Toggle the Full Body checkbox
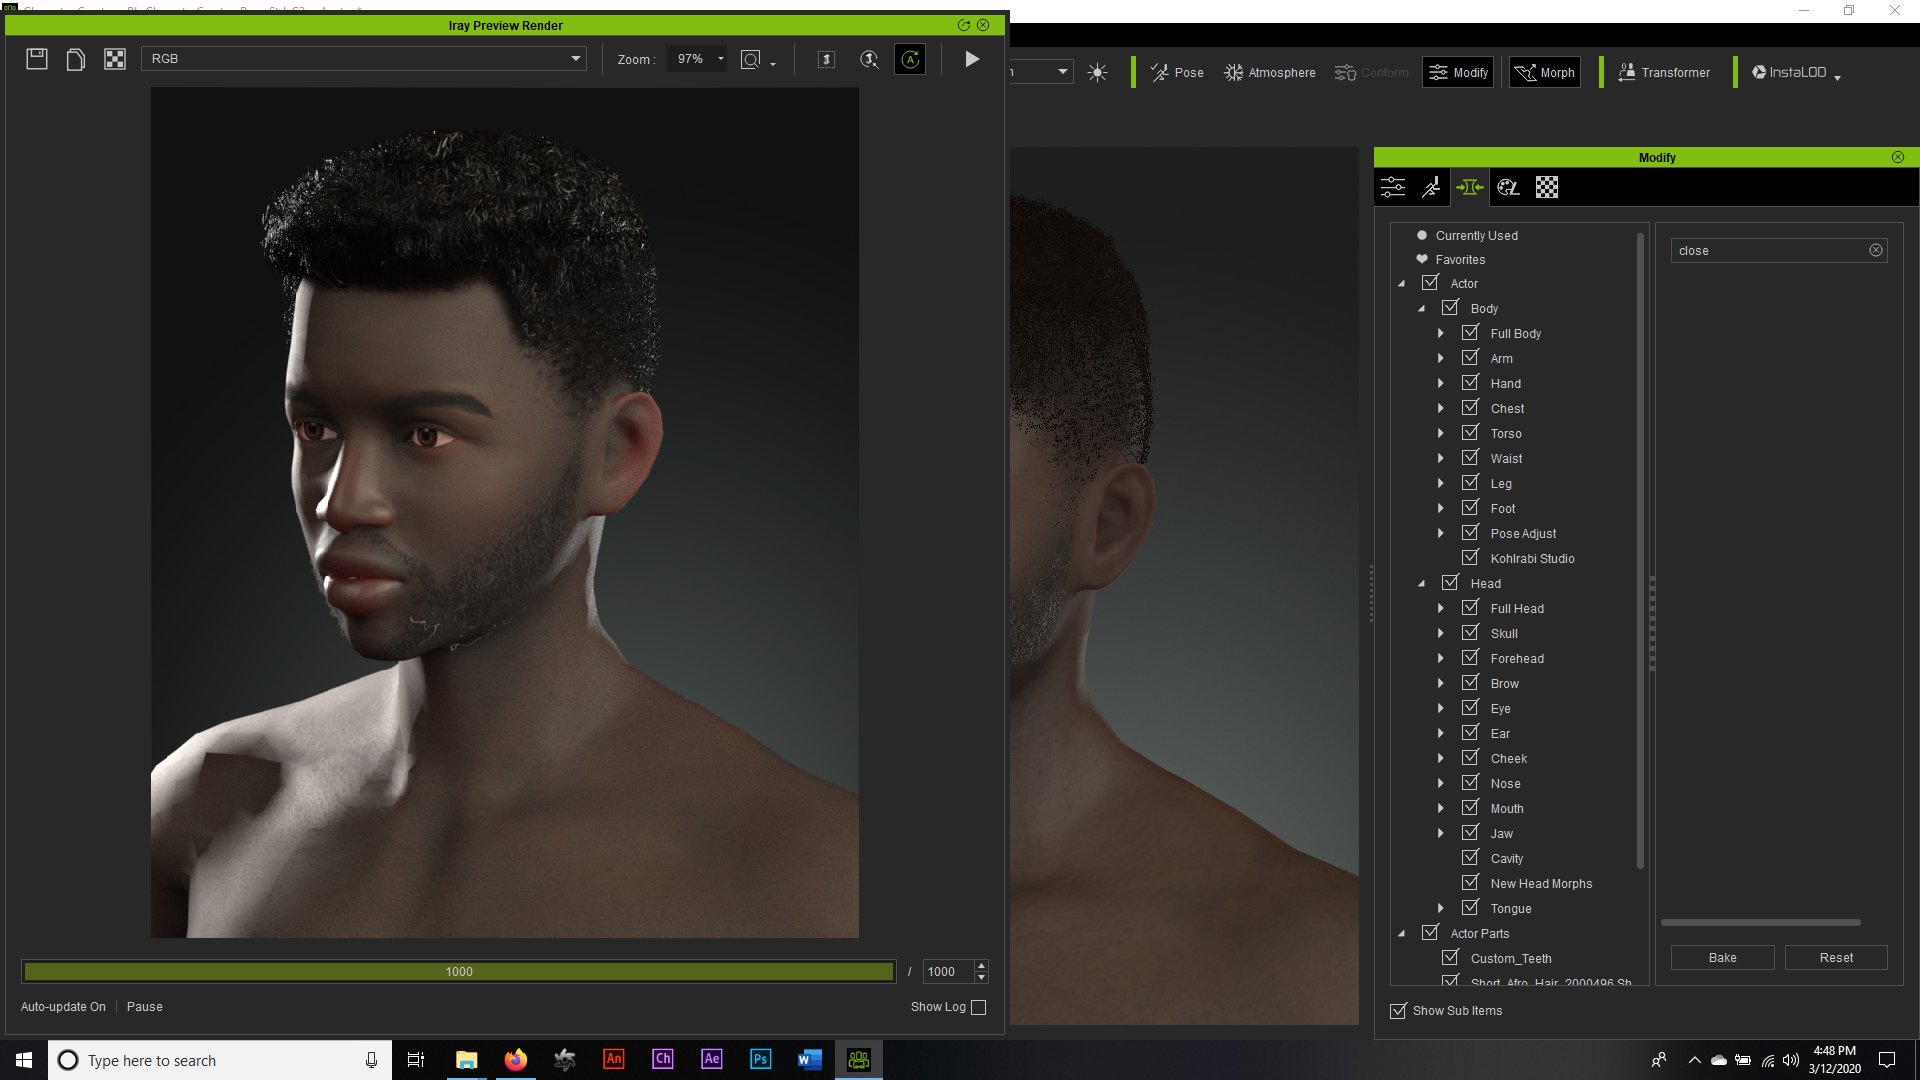Viewport: 1920px width, 1080px height. [x=1471, y=333]
